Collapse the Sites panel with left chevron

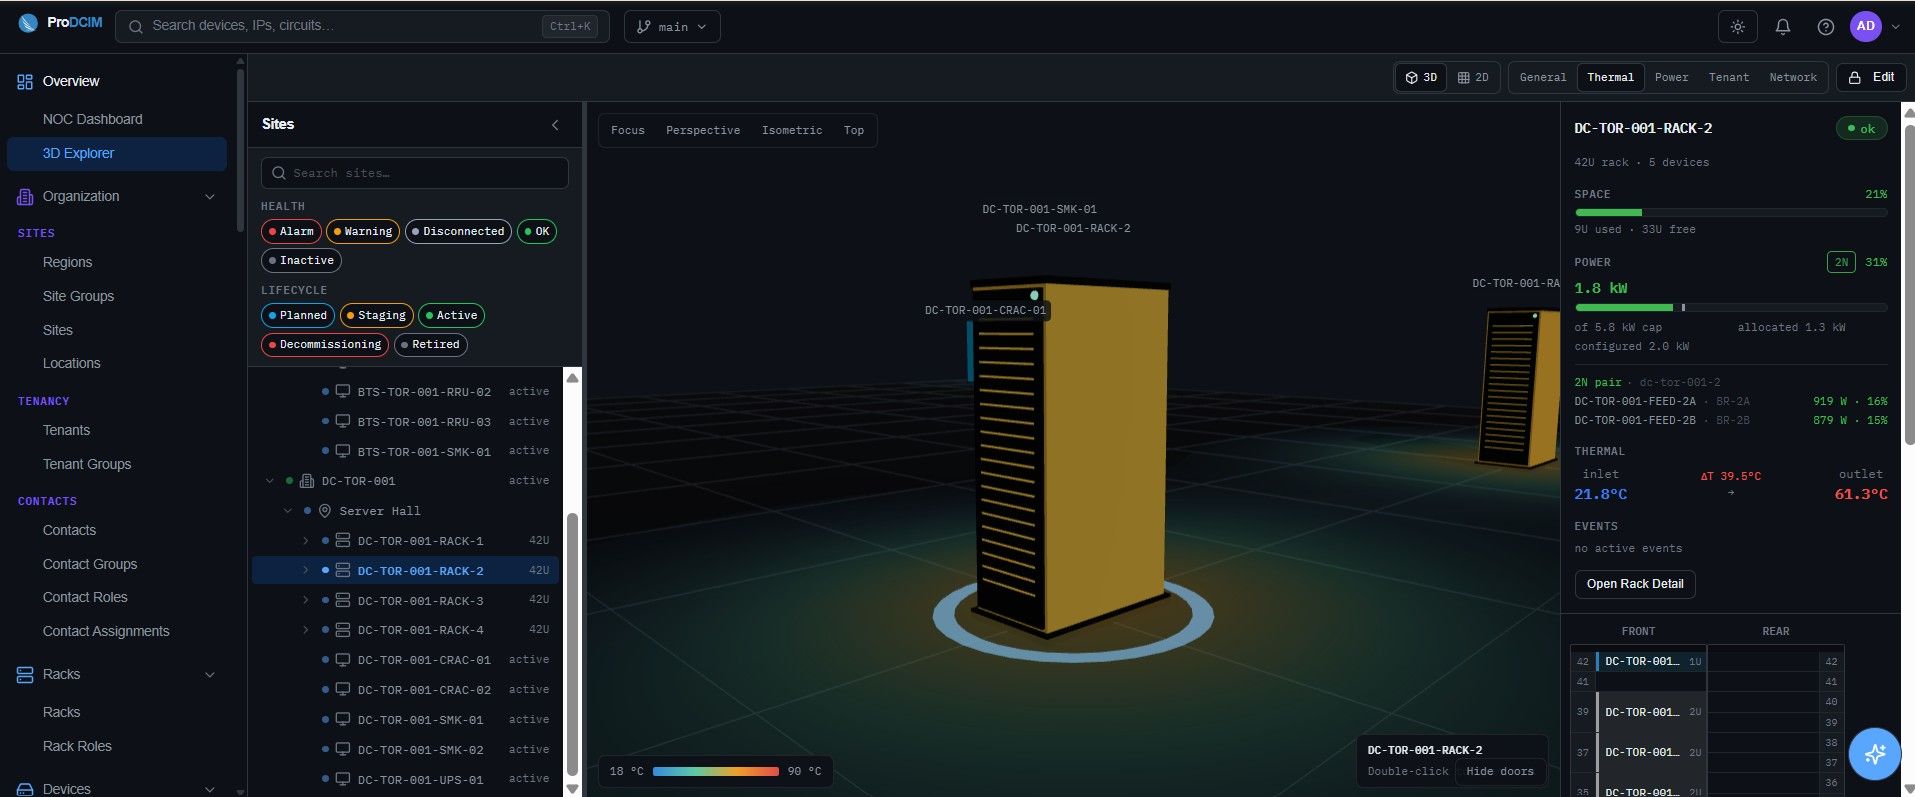pos(555,125)
